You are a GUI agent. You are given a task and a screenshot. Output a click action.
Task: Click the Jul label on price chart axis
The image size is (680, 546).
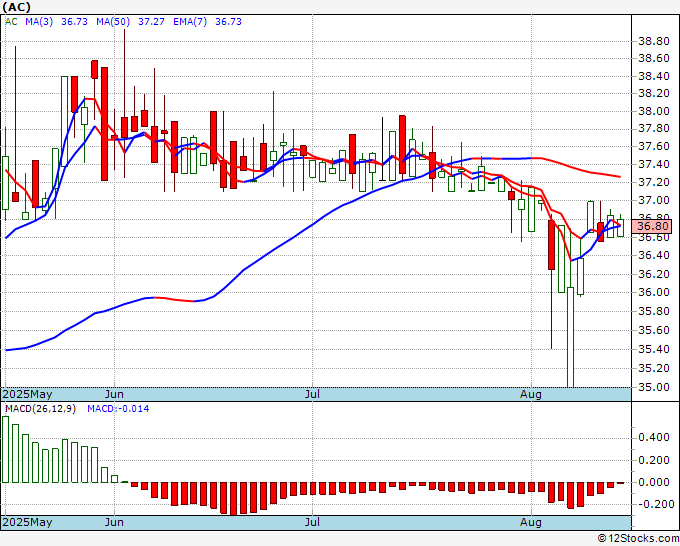coord(312,394)
